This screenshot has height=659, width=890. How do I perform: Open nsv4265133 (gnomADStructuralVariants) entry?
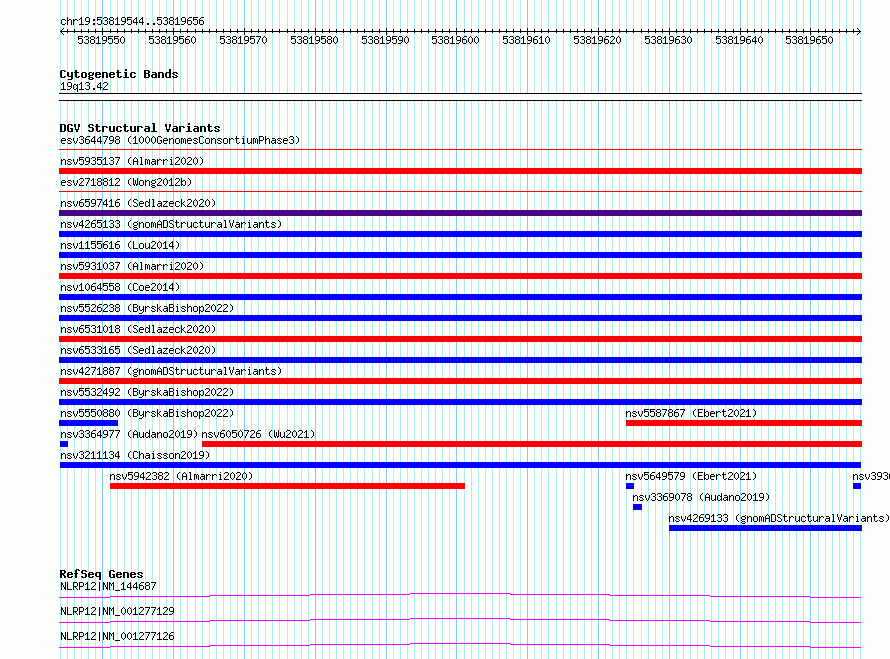pyautogui.click(x=171, y=224)
